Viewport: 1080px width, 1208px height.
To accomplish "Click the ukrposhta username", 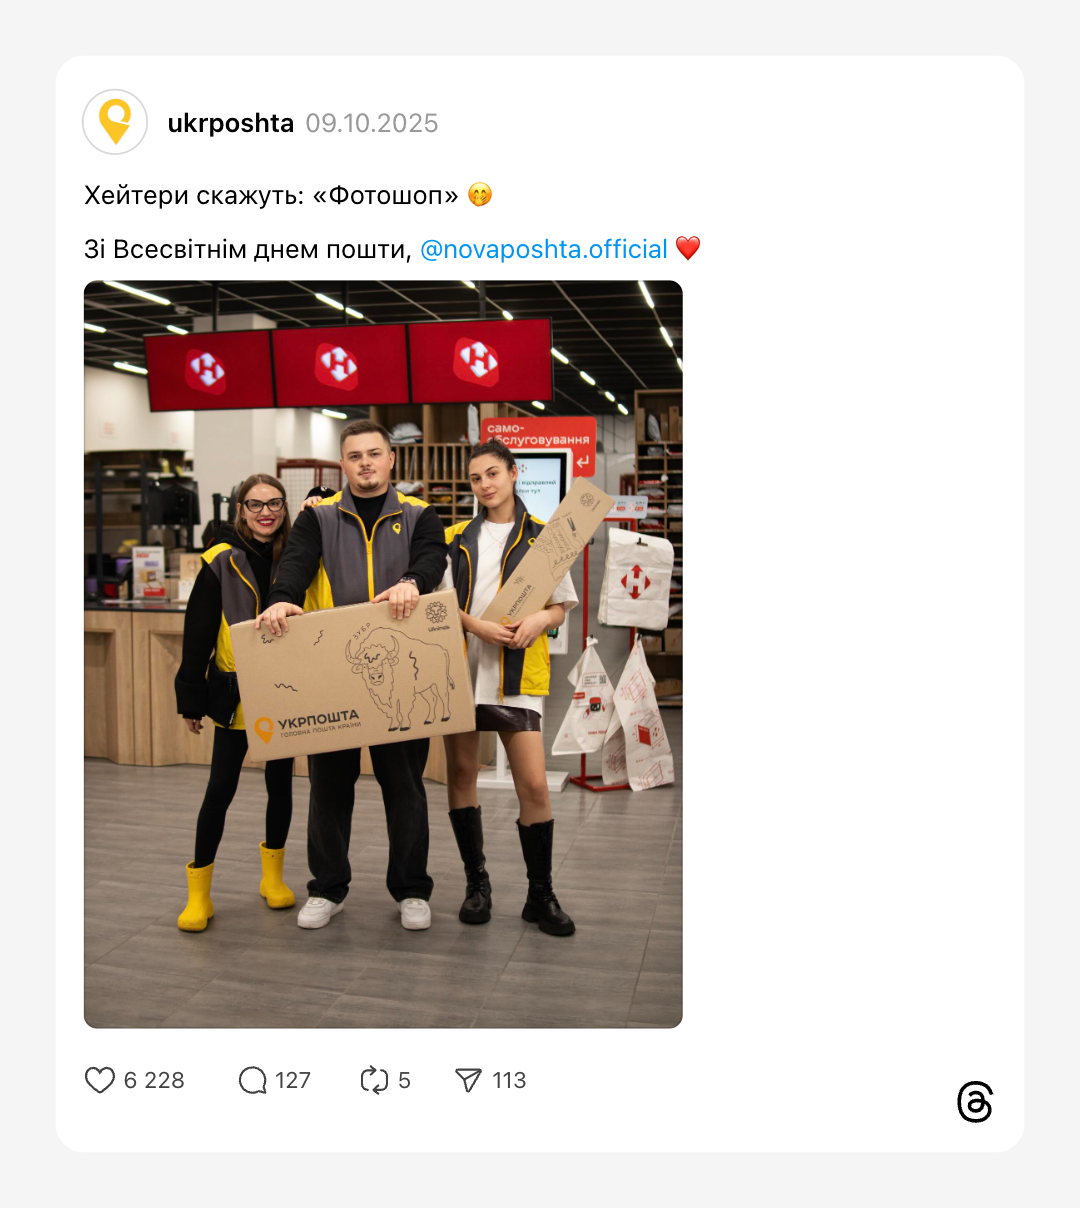I will 231,123.
